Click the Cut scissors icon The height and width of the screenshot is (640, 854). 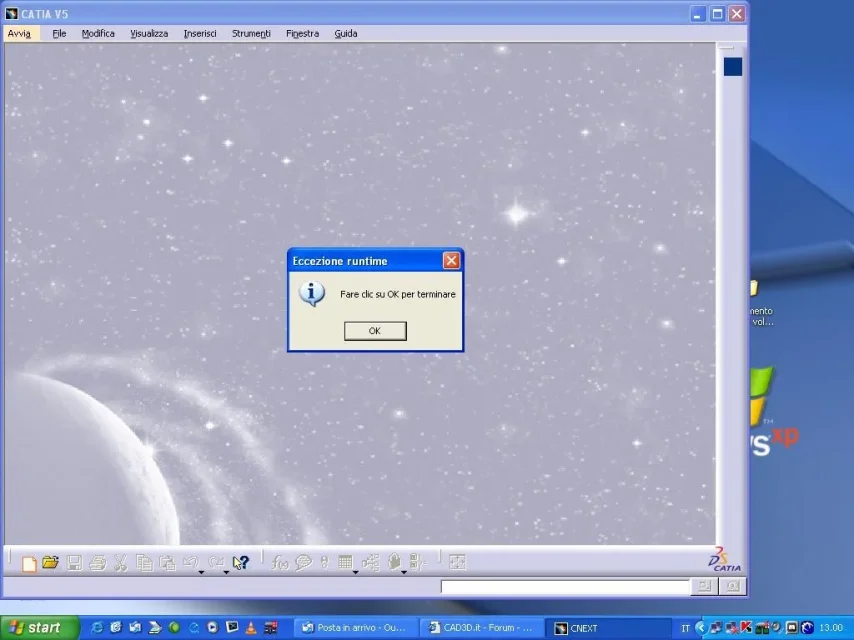coord(120,563)
